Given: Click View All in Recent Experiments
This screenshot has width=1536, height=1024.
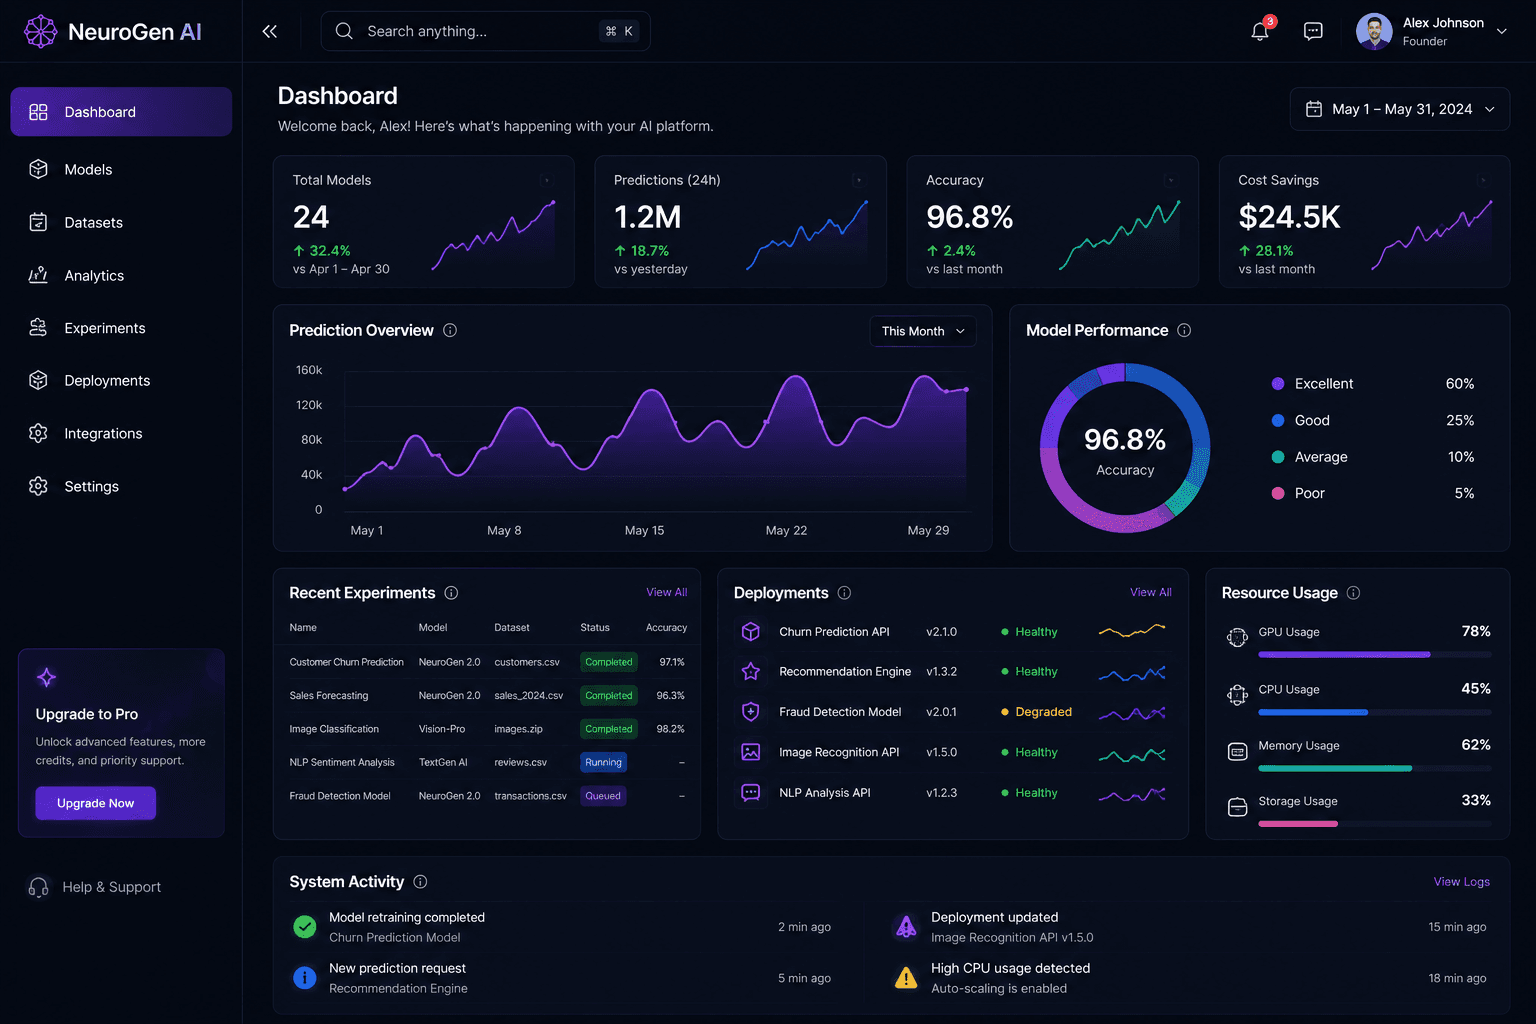Looking at the screenshot, I should (x=667, y=592).
